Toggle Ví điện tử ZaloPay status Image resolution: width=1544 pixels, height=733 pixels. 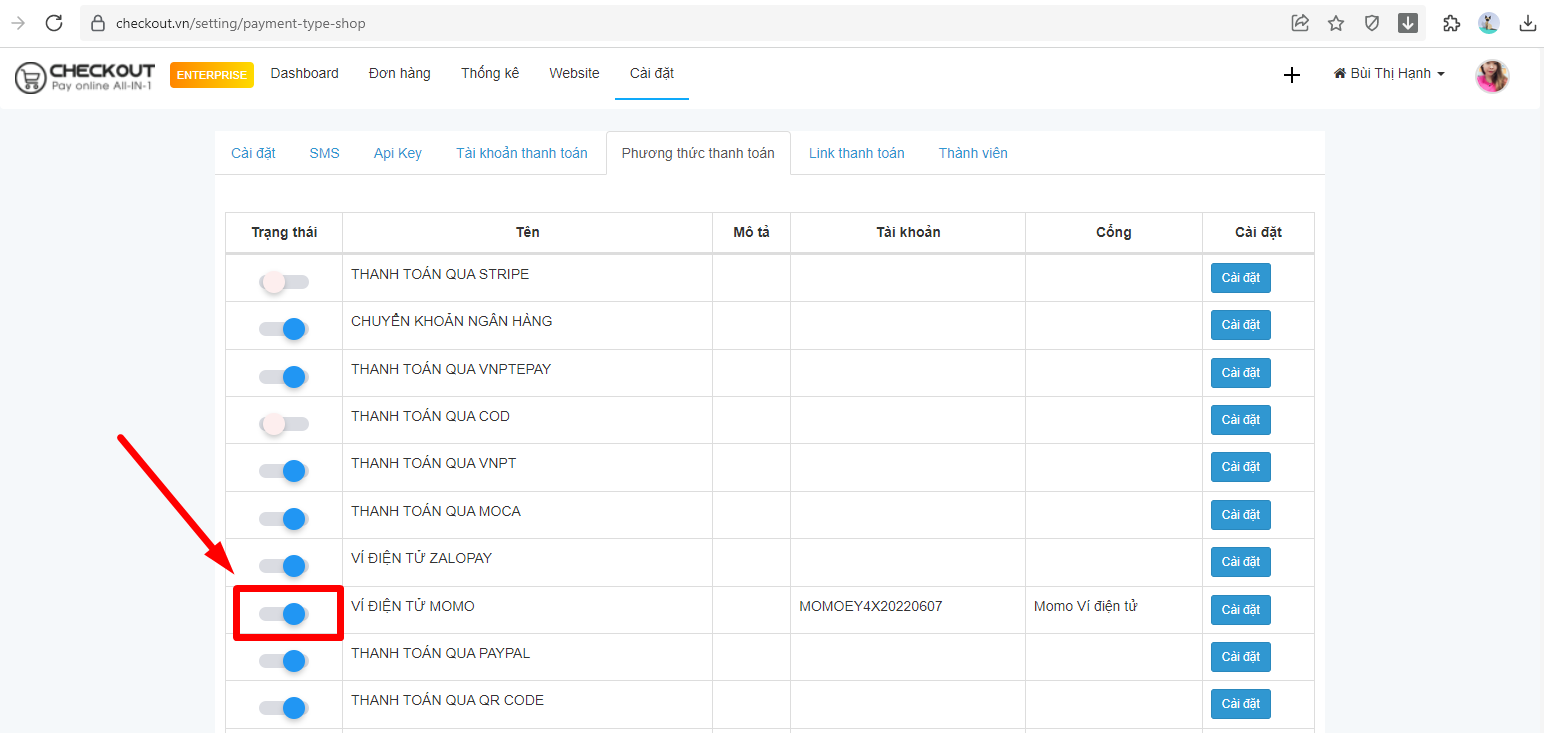283,566
